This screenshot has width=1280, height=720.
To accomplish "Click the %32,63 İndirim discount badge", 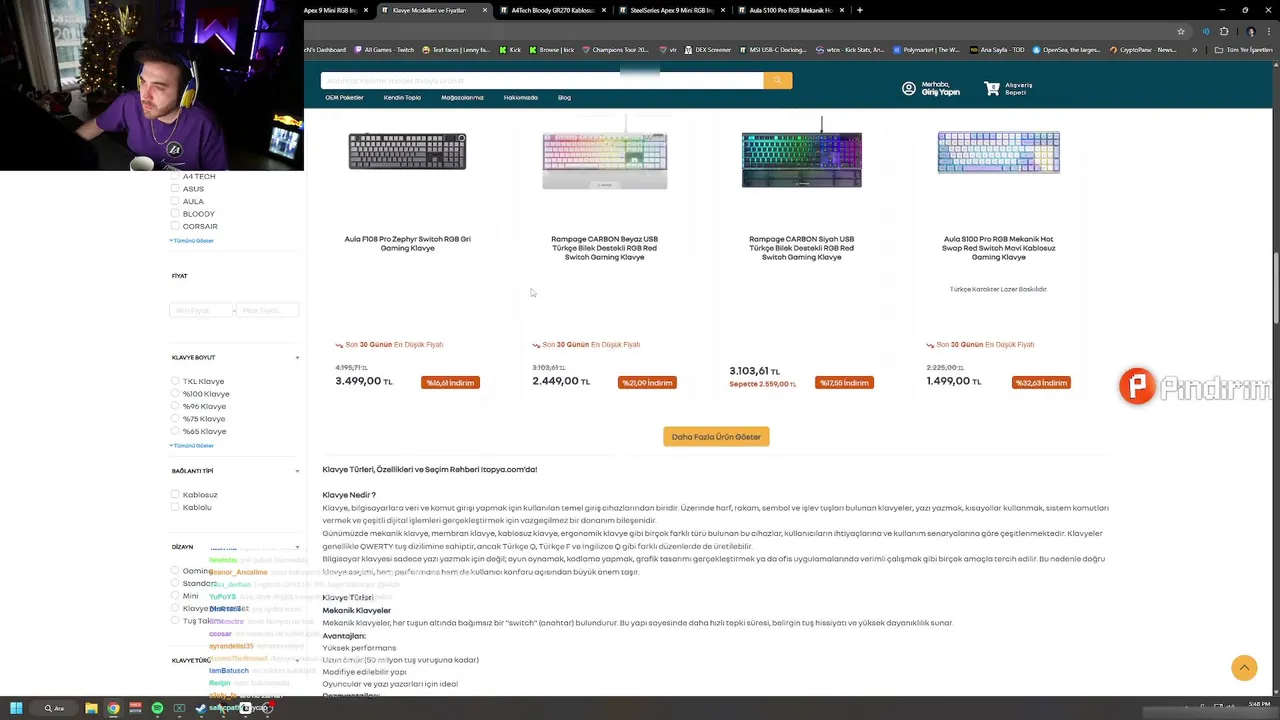I will click(x=1041, y=383).
